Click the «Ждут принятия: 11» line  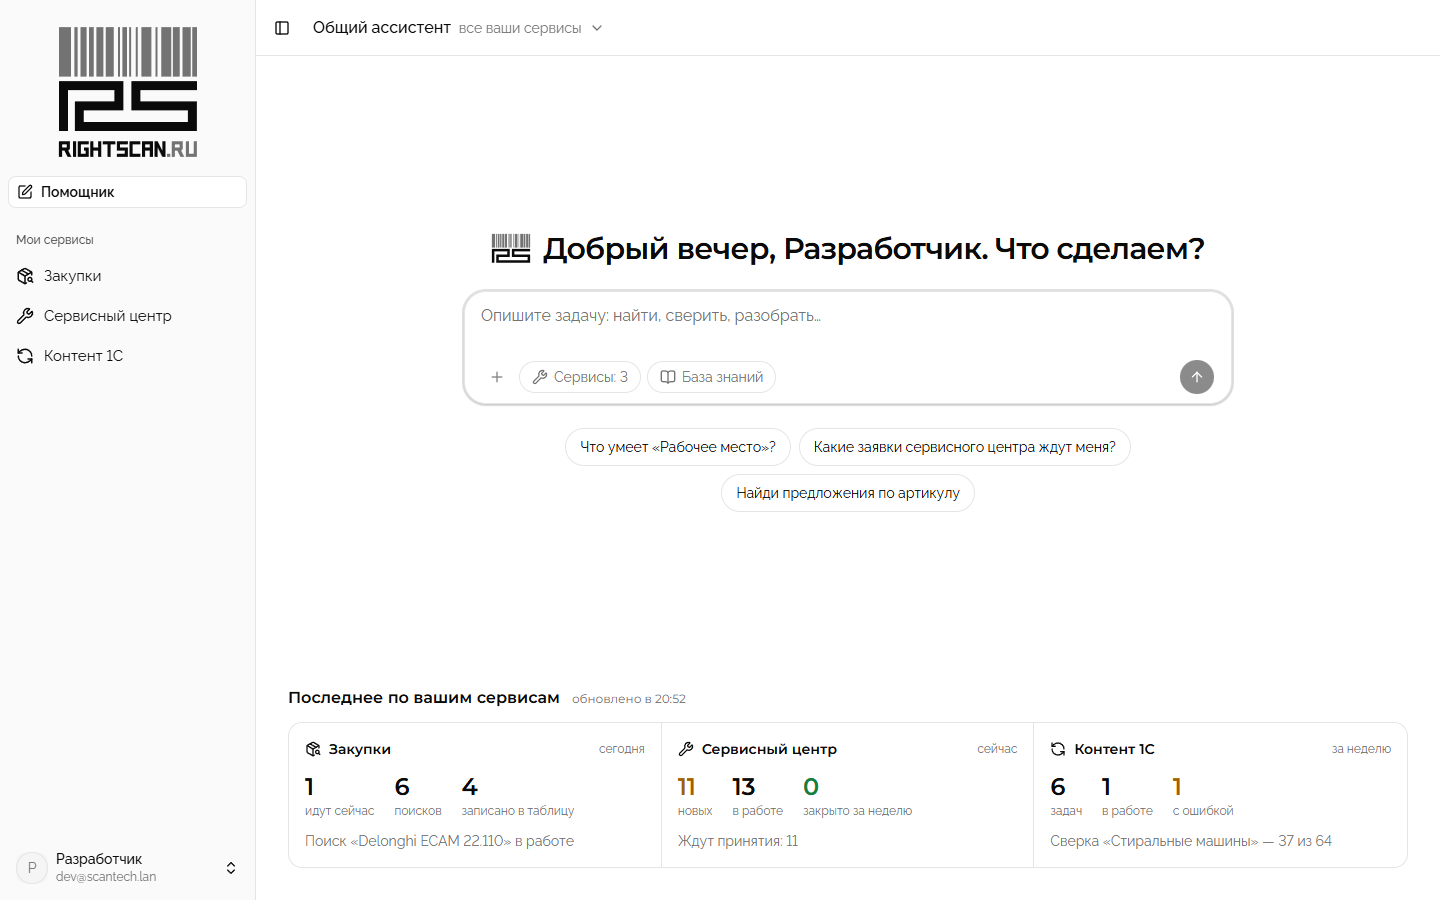(738, 841)
